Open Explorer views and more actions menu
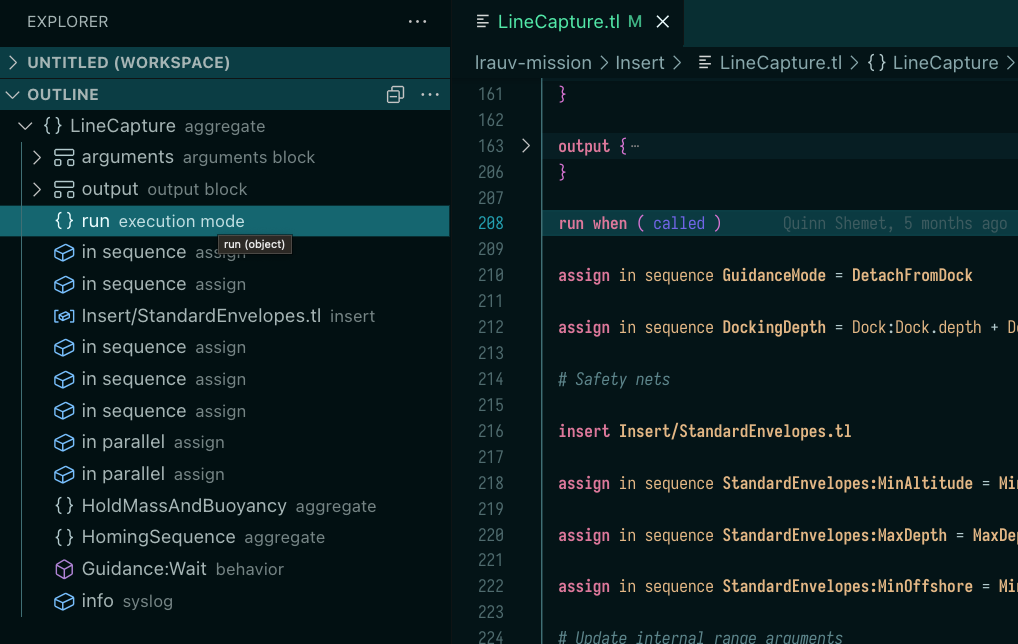Image resolution: width=1018 pixels, height=644 pixels. [x=418, y=22]
